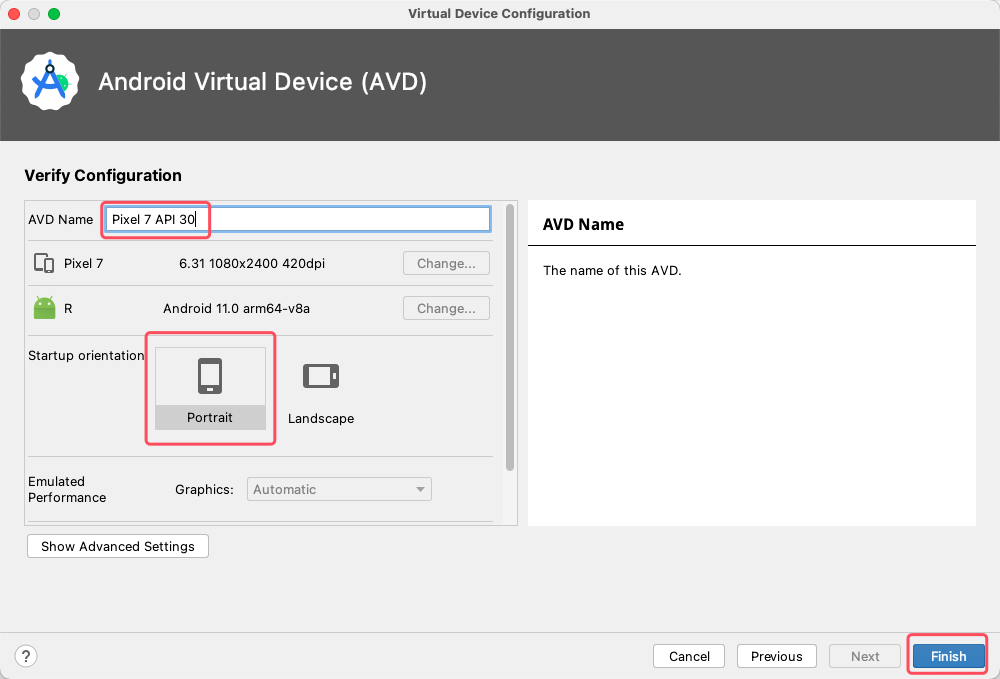Click the 'Android 11.0 arm64-v8a' text
This screenshot has height=679, width=1000.
pyautogui.click(x=237, y=309)
